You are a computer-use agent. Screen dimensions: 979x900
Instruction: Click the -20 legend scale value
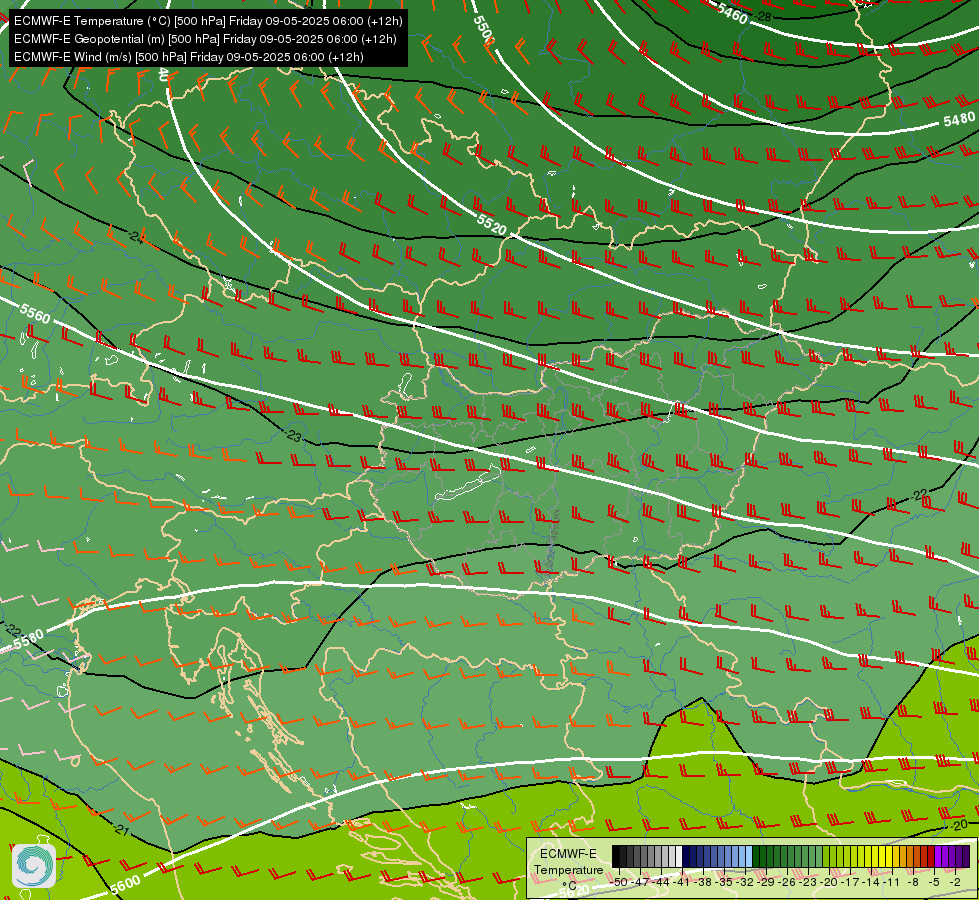pyautogui.click(x=829, y=883)
